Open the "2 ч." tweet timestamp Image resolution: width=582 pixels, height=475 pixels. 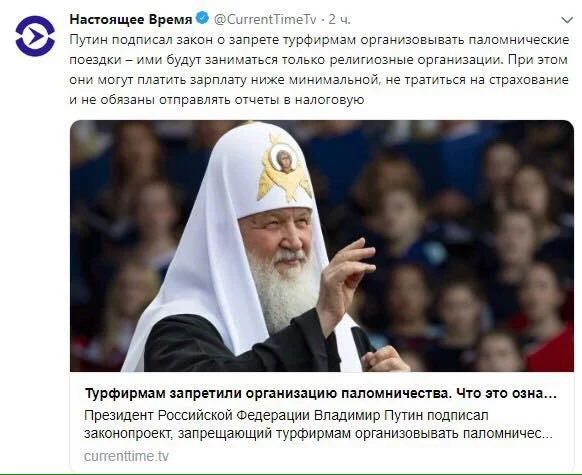[x=339, y=19]
